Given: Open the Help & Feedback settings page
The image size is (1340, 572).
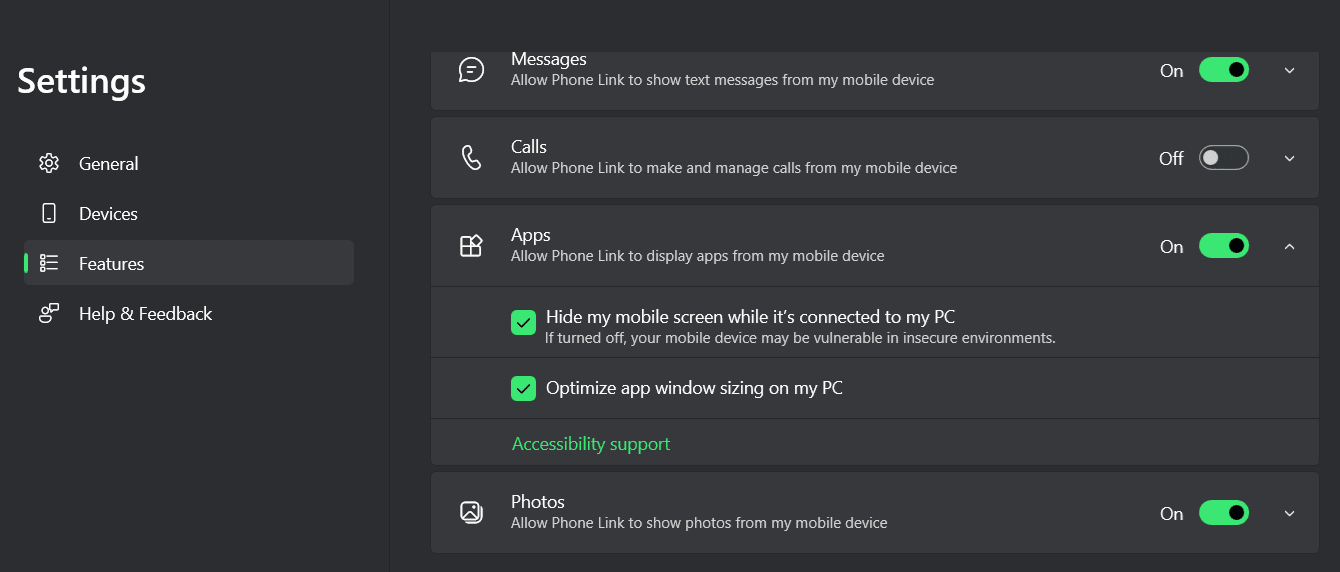Looking at the screenshot, I should coord(189,313).
